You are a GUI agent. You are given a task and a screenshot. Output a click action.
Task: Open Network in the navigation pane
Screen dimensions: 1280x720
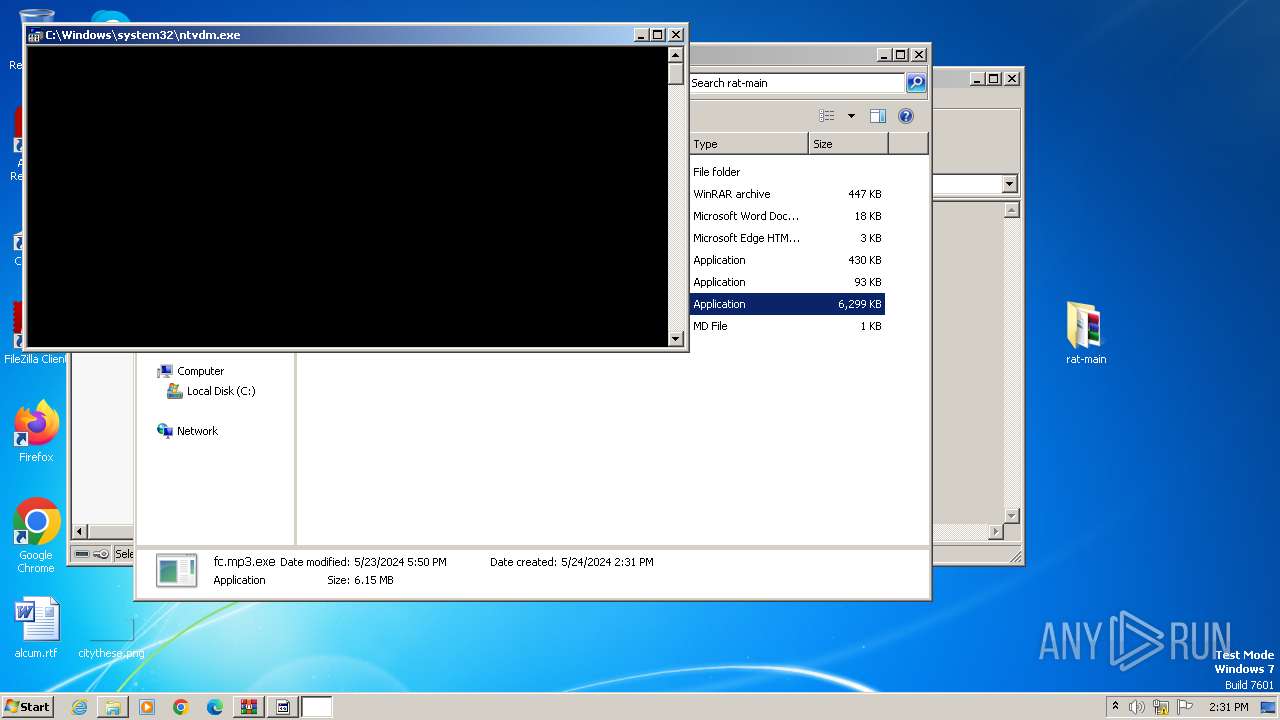[x=197, y=431]
